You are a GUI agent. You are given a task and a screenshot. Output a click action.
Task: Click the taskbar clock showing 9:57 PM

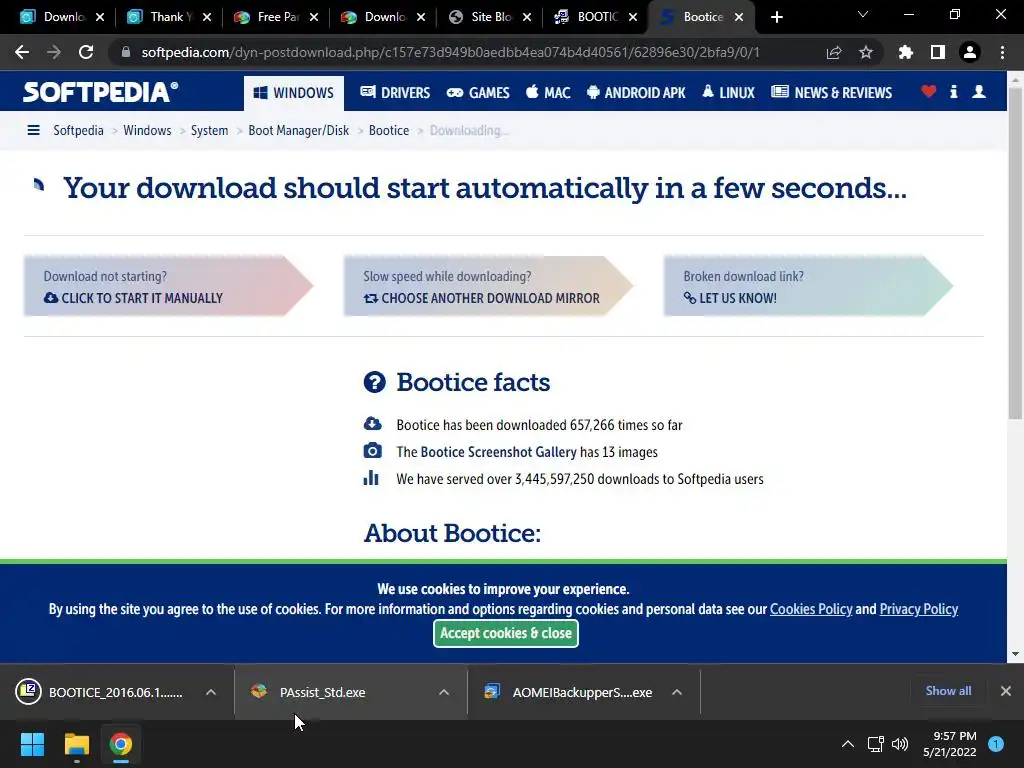point(950,744)
